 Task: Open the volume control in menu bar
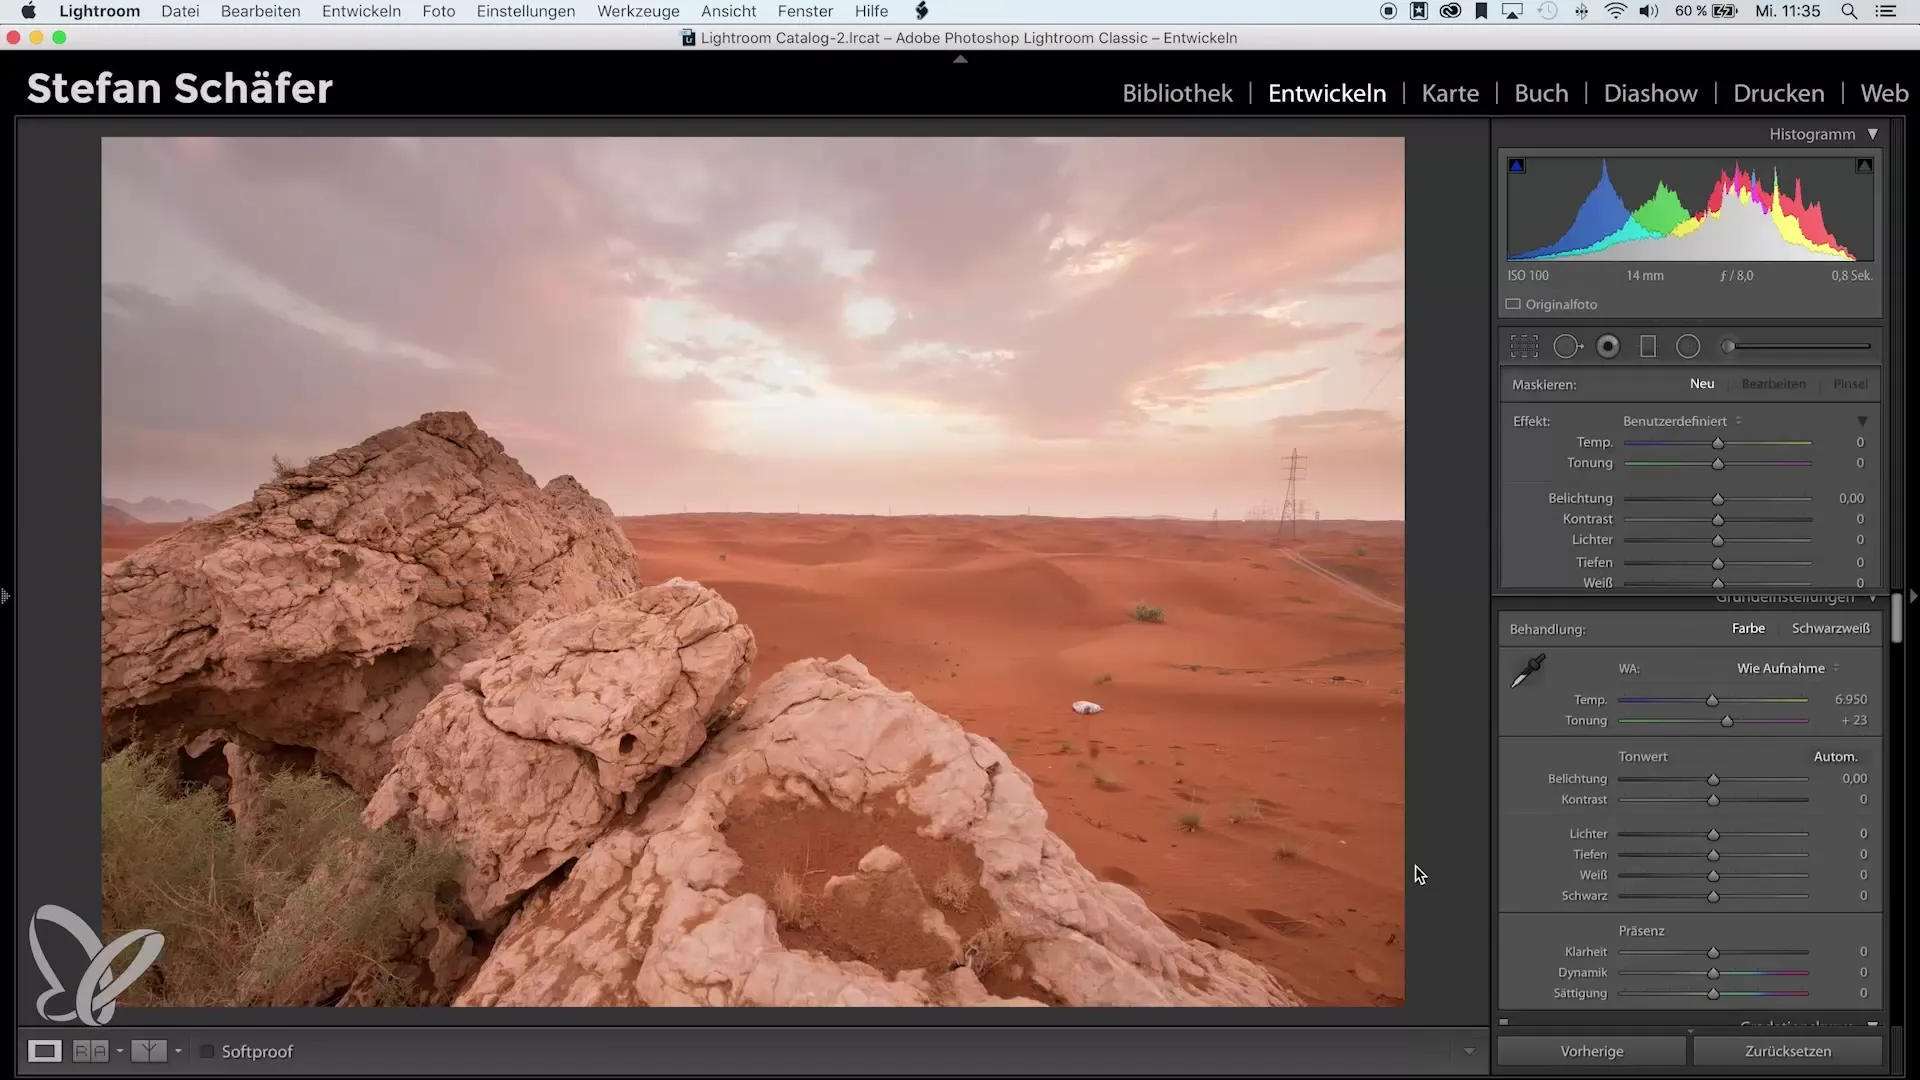(1649, 11)
